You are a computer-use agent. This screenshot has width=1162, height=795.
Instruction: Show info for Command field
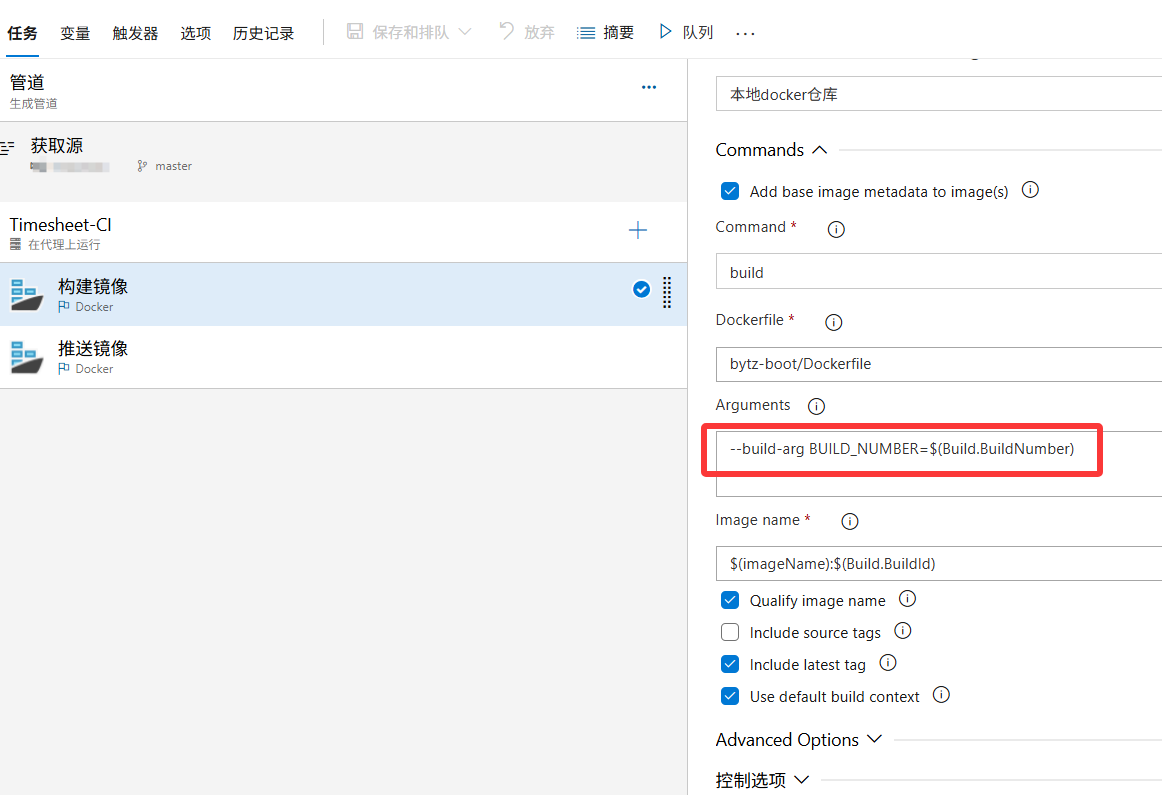[x=836, y=229]
